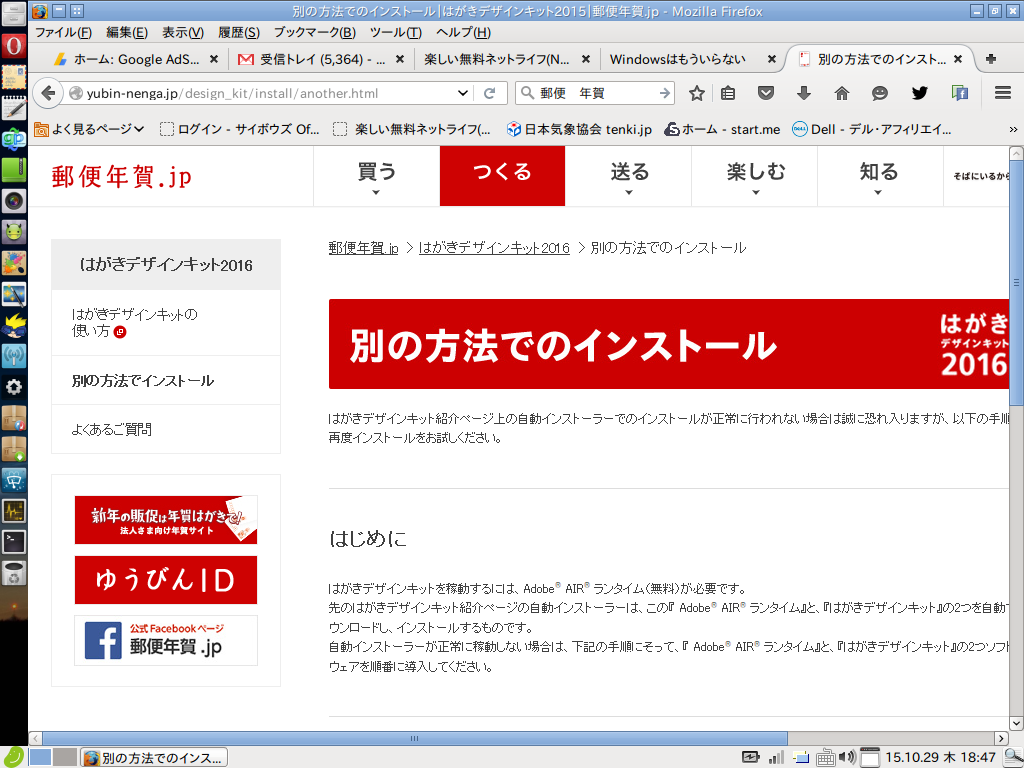The image size is (1024, 768).
Task: Click the Twitter bird toolbar icon
Action: [920, 93]
